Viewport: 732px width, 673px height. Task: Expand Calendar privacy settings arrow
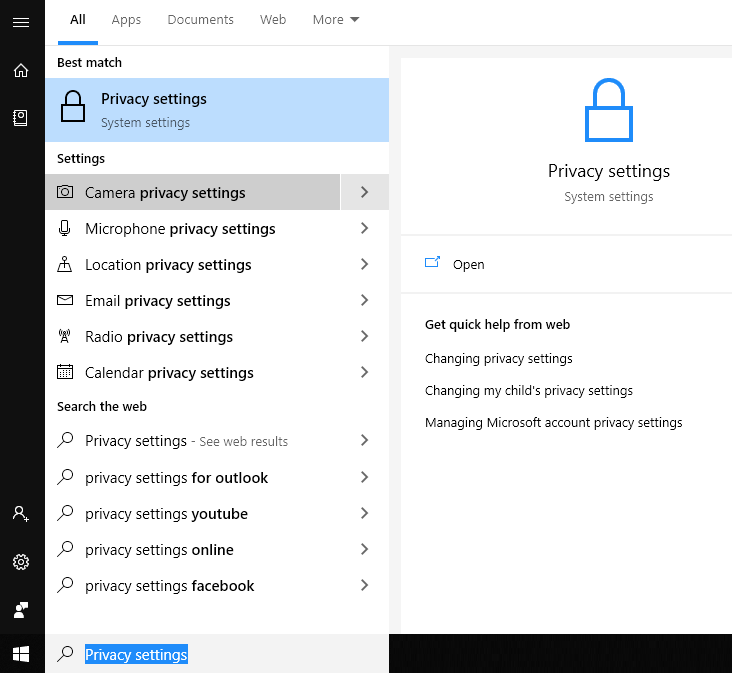pyautogui.click(x=365, y=372)
